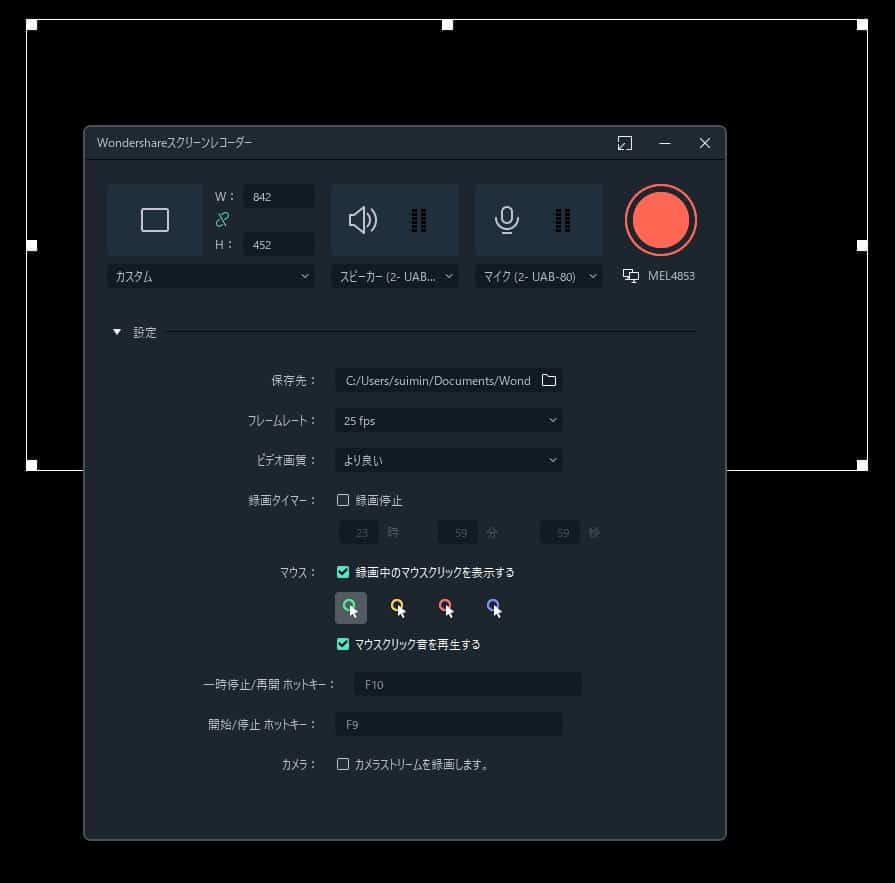This screenshot has height=883, width=895.
Task: Click the speaker volume level meter
Action: (x=419, y=220)
